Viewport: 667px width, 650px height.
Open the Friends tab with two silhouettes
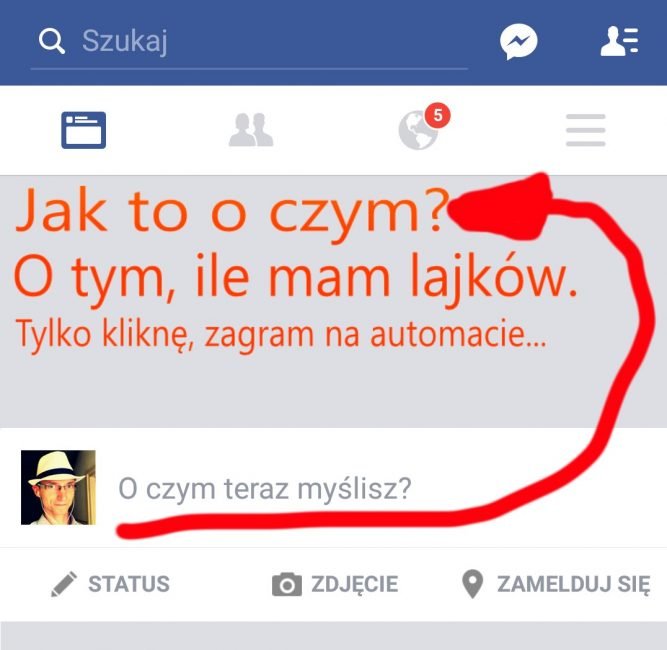click(251, 130)
